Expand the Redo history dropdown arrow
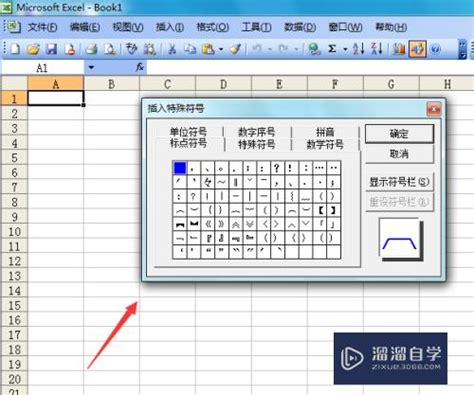The height and width of the screenshot is (395, 474). (x=296, y=49)
